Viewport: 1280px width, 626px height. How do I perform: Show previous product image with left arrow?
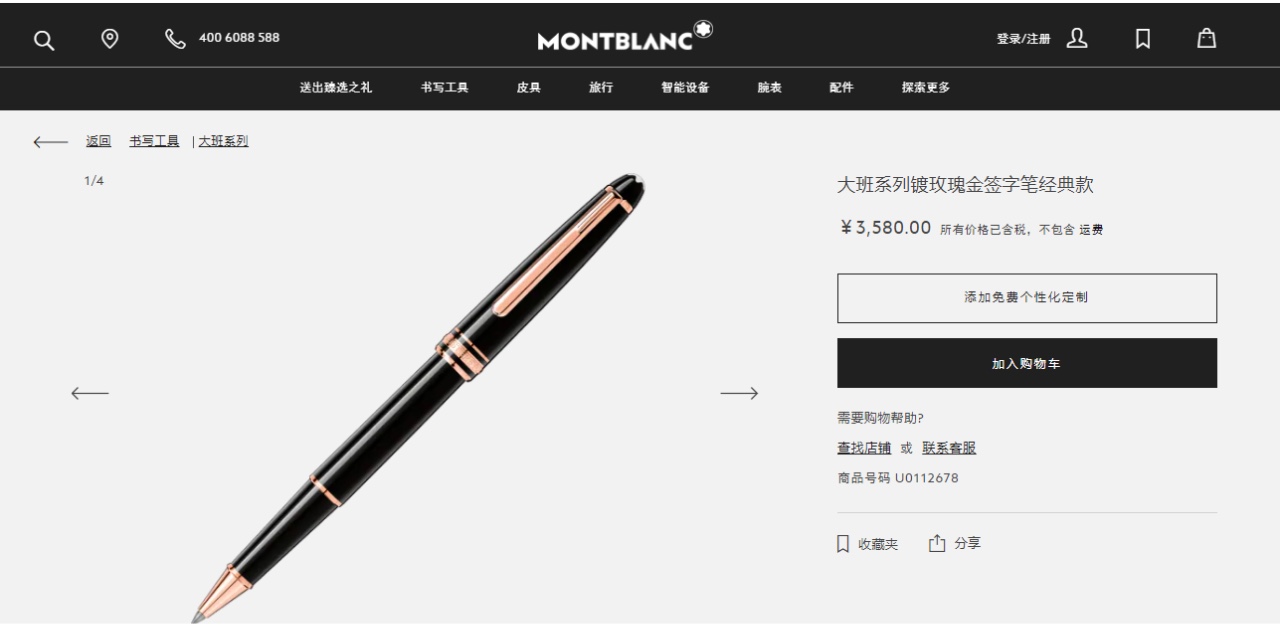tap(90, 393)
